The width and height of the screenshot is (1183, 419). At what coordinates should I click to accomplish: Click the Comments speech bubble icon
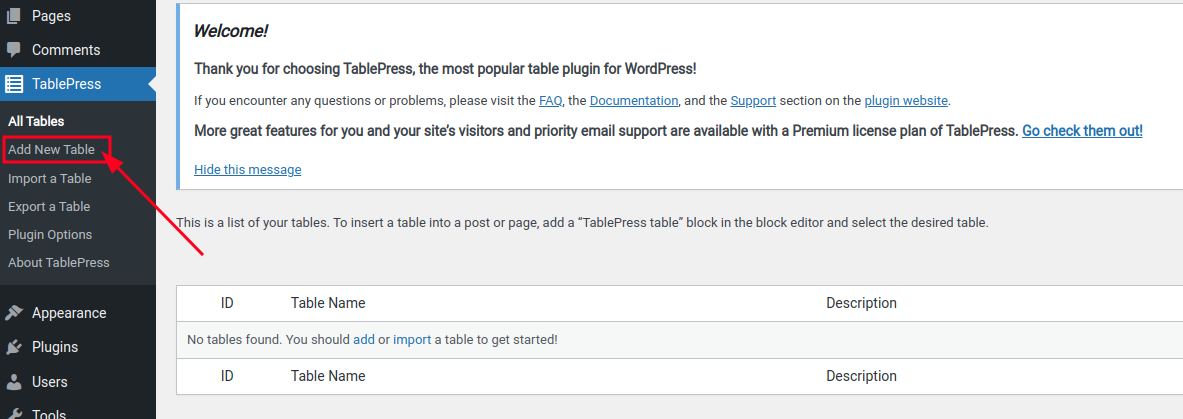coord(14,50)
